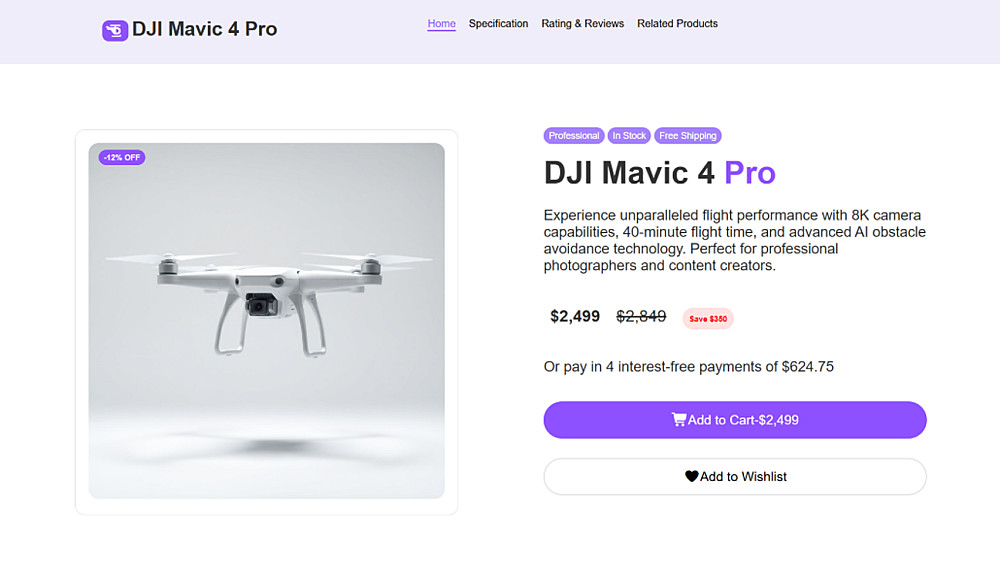Add the product to Wishlist
1000x575 pixels.
click(x=735, y=476)
